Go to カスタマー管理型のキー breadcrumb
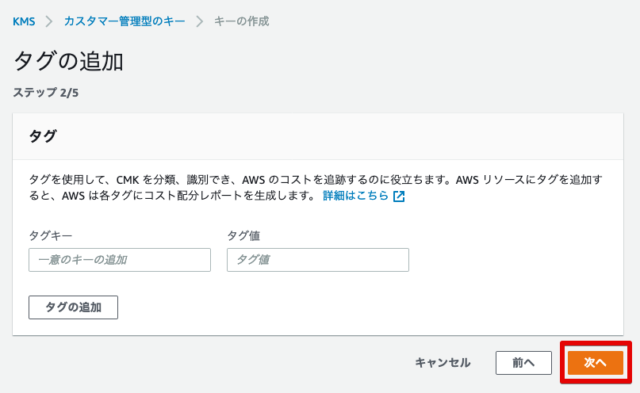 click(124, 21)
